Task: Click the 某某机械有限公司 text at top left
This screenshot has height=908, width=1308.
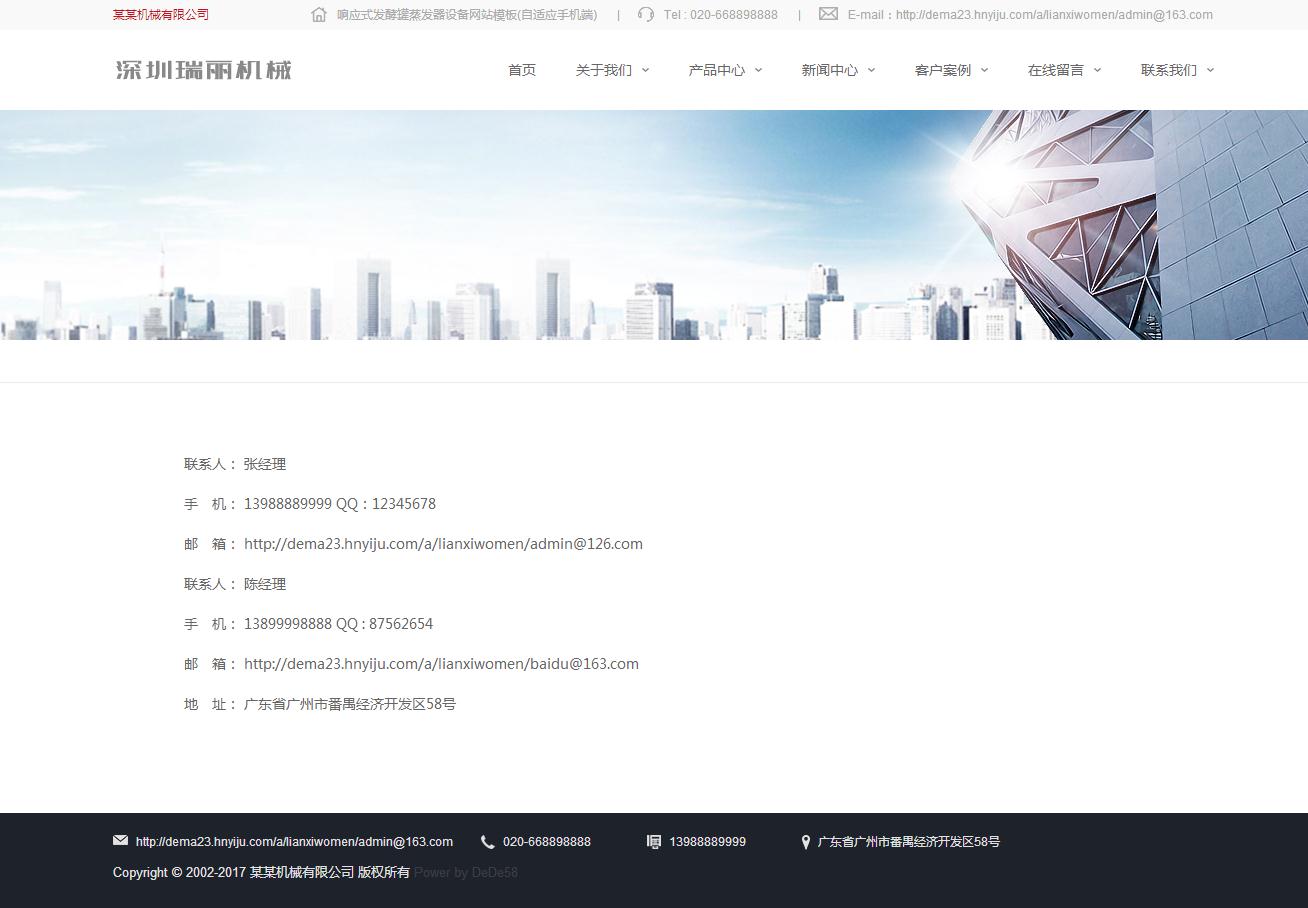Action: click(x=161, y=15)
